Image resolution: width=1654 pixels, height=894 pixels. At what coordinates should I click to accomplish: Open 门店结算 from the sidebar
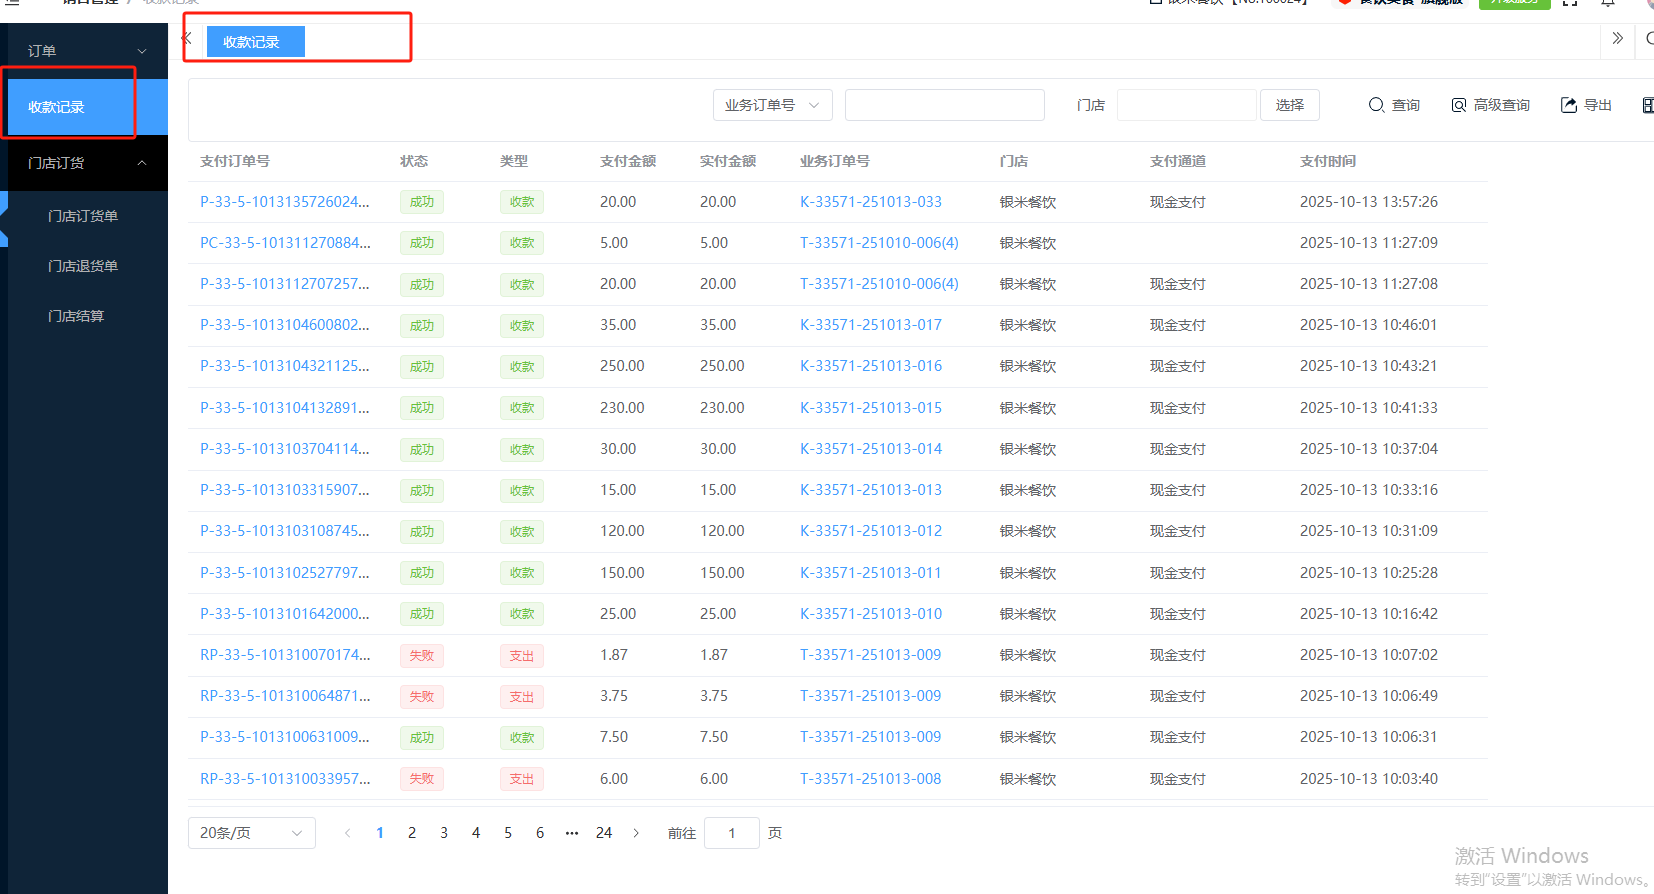(76, 316)
